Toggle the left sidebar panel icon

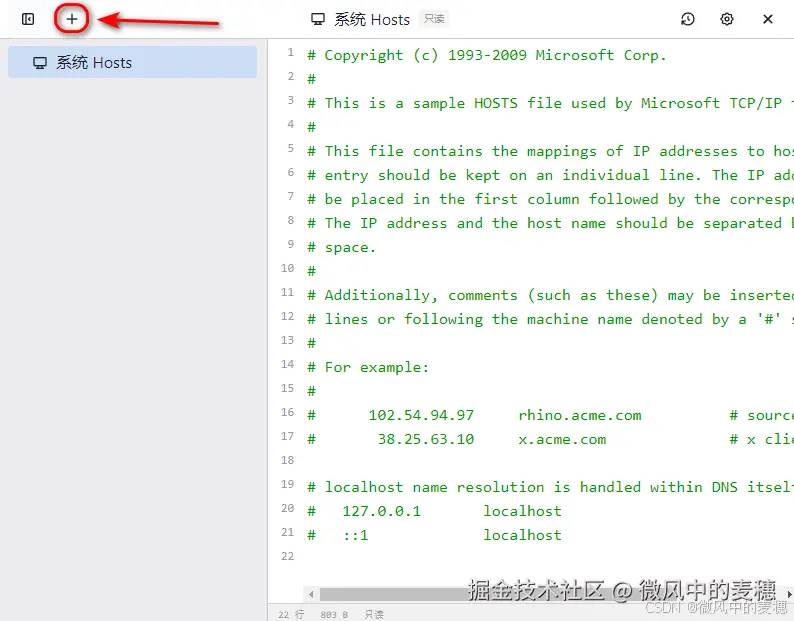[x=28, y=19]
